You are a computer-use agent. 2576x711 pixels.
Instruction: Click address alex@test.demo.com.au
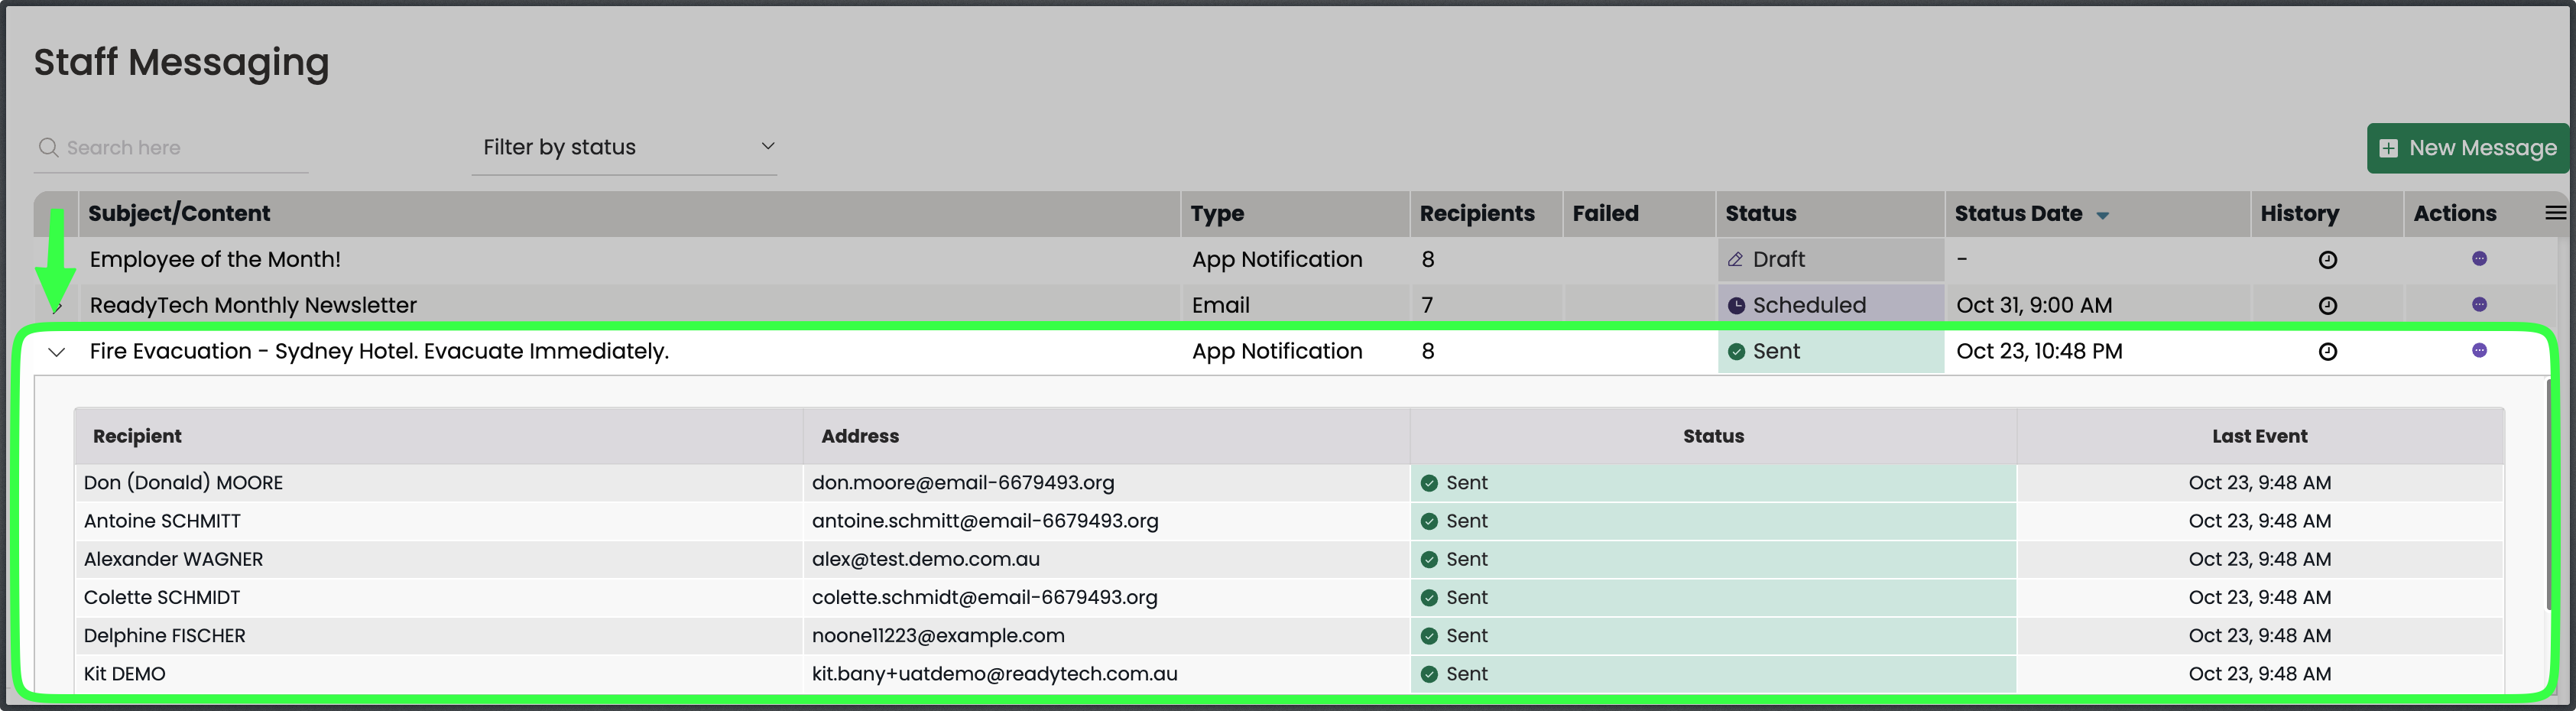click(925, 559)
